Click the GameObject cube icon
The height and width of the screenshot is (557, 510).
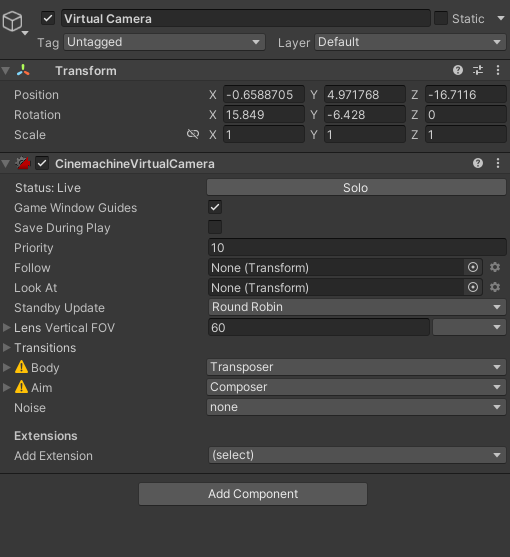12,21
